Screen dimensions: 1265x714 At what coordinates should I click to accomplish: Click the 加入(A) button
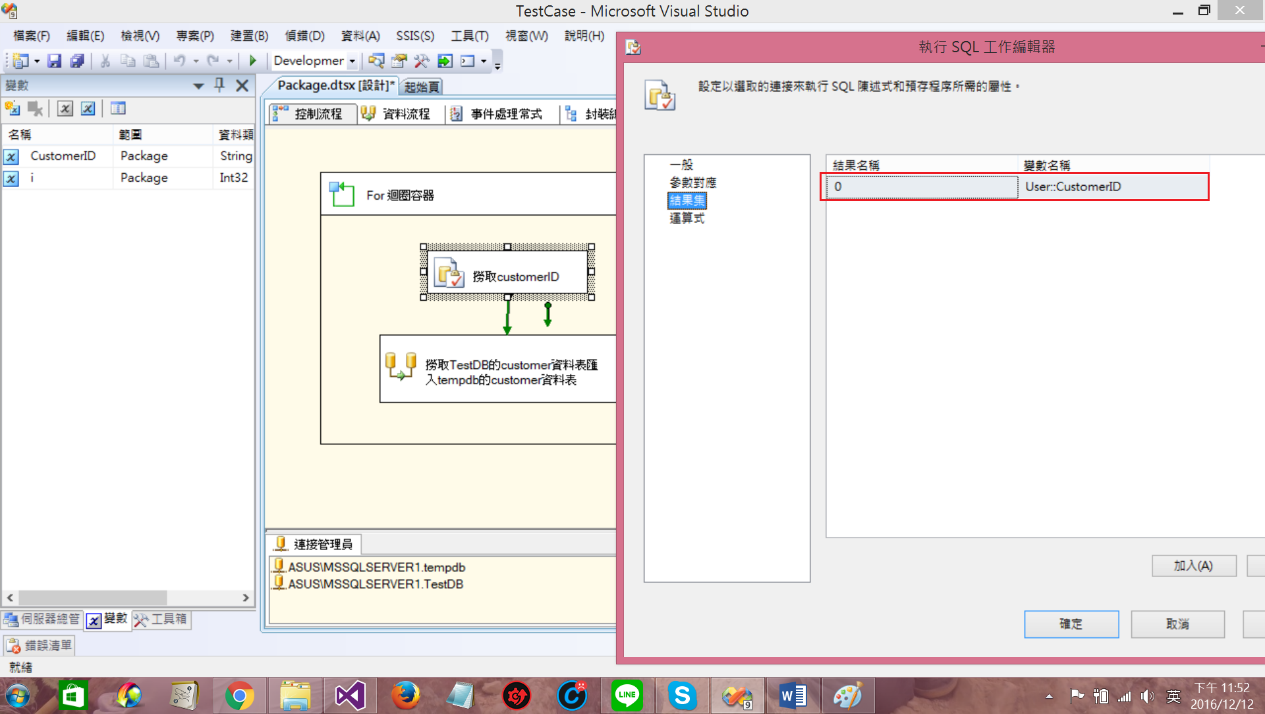[1194, 566]
